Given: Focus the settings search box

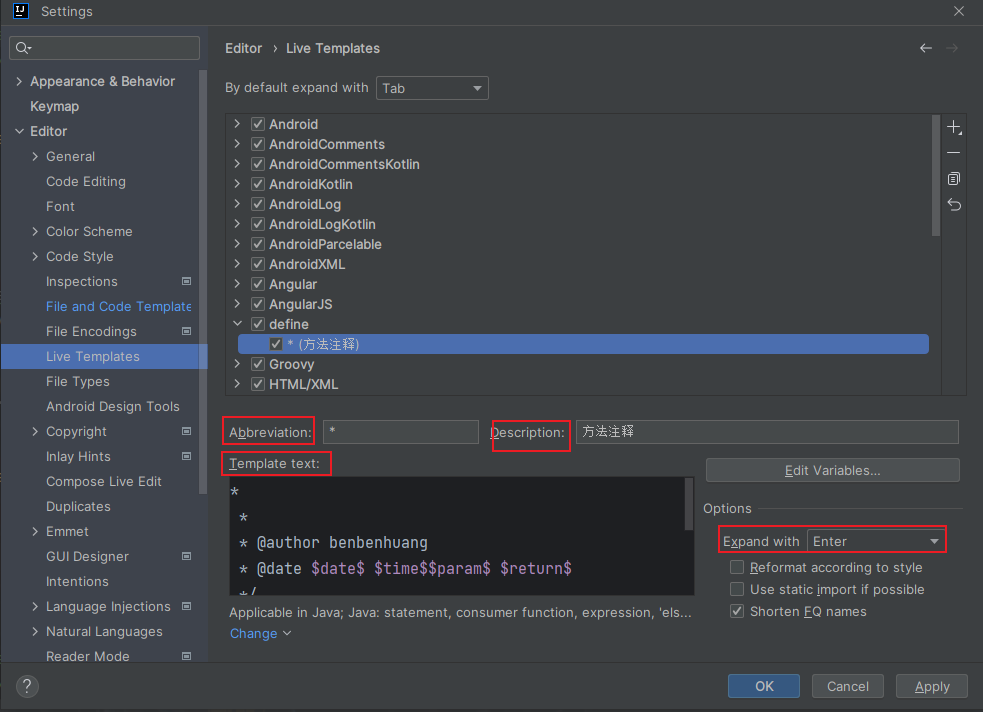Looking at the screenshot, I should click(105, 48).
